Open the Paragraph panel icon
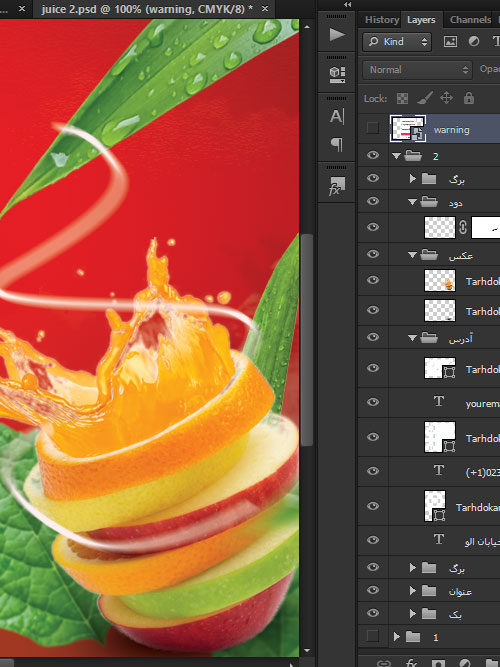500x667 pixels. 337,144
